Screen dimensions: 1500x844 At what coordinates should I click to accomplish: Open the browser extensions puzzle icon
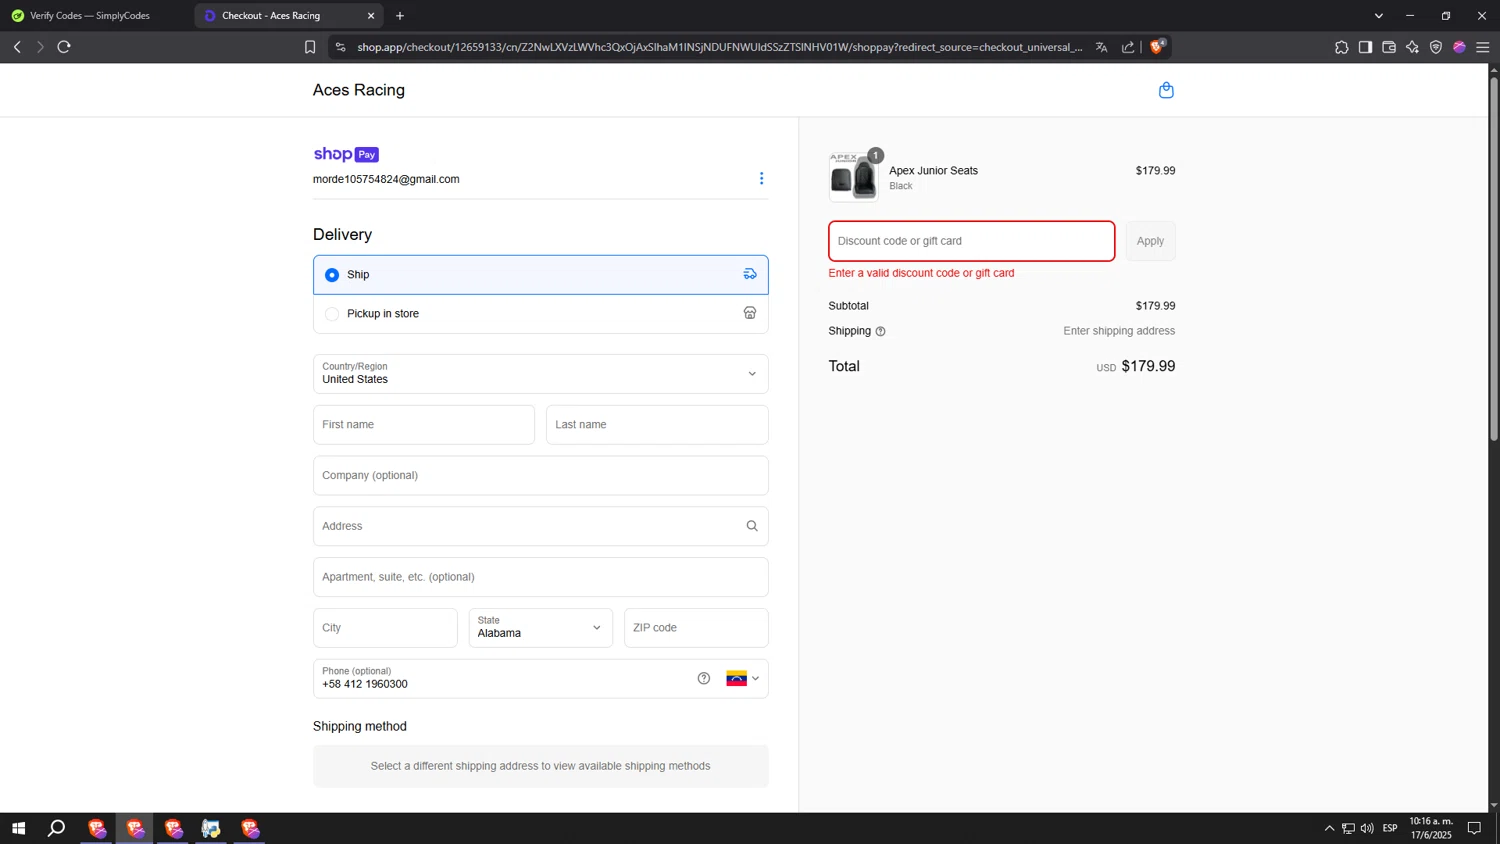(1341, 47)
